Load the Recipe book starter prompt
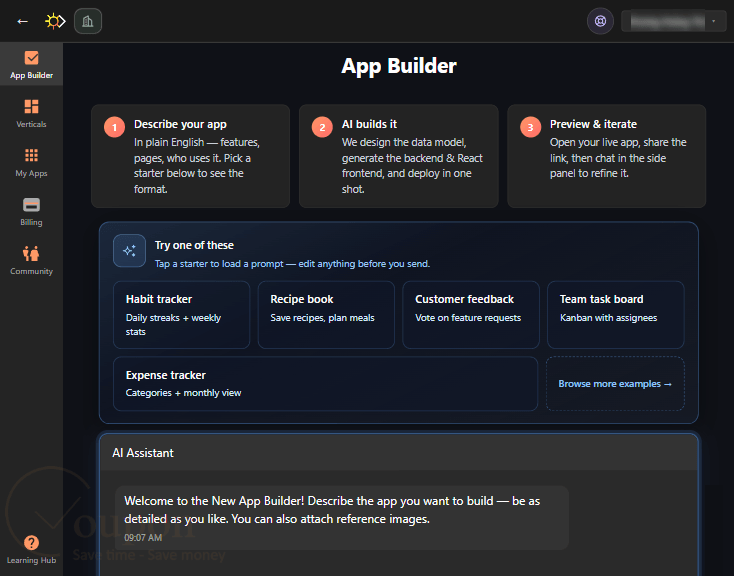The image size is (734, 576). pyautogui.click(x=326, y=315)
